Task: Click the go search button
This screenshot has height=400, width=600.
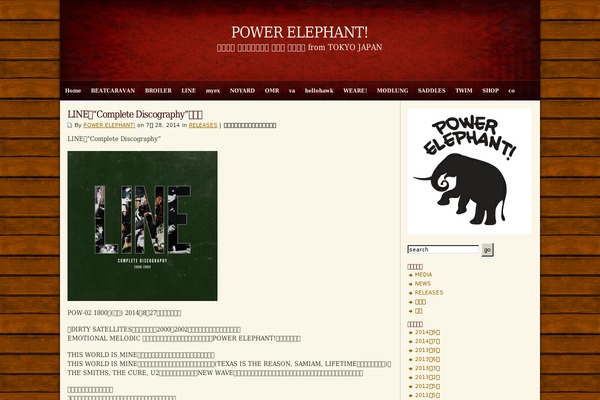Action: pyautogui.click(x=487, y=250)
